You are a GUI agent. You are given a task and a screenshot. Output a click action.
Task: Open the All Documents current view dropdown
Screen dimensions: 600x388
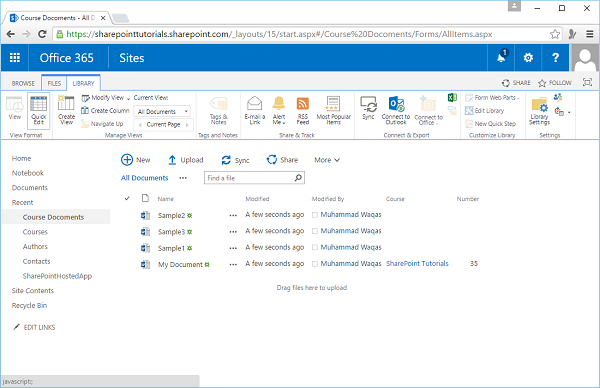coord(163,111)
